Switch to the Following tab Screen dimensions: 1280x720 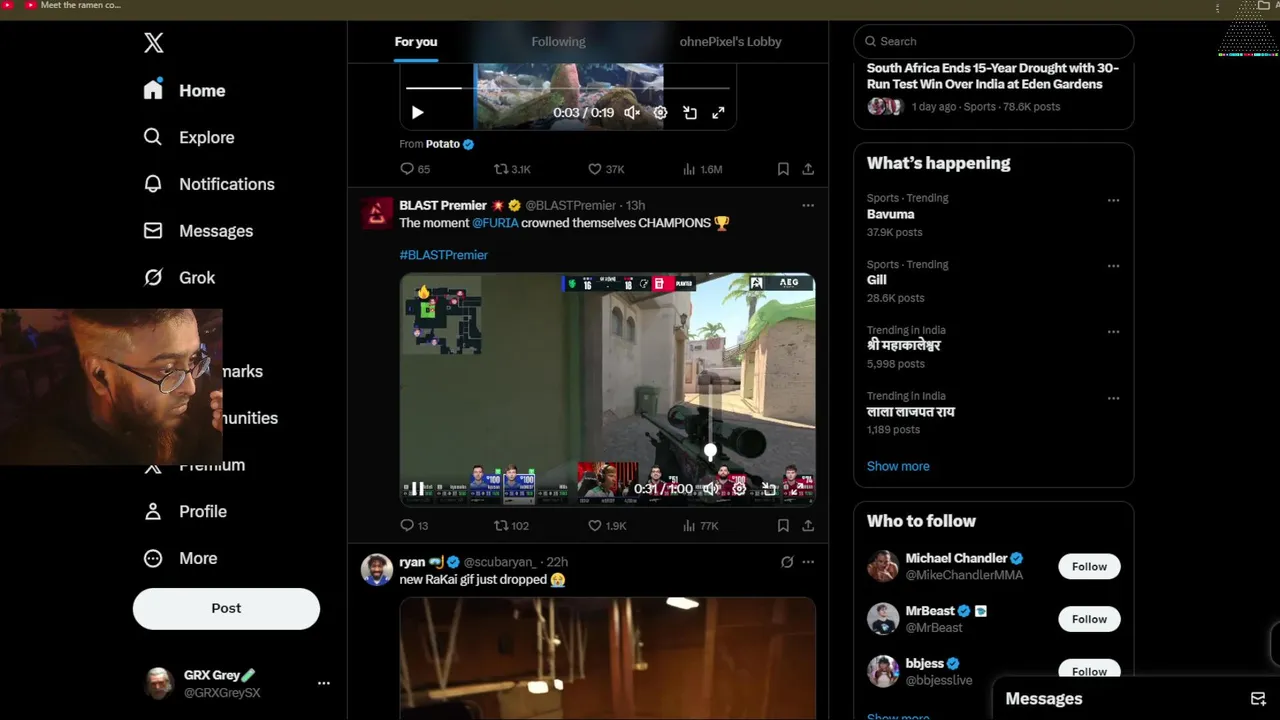click(558, 42)
